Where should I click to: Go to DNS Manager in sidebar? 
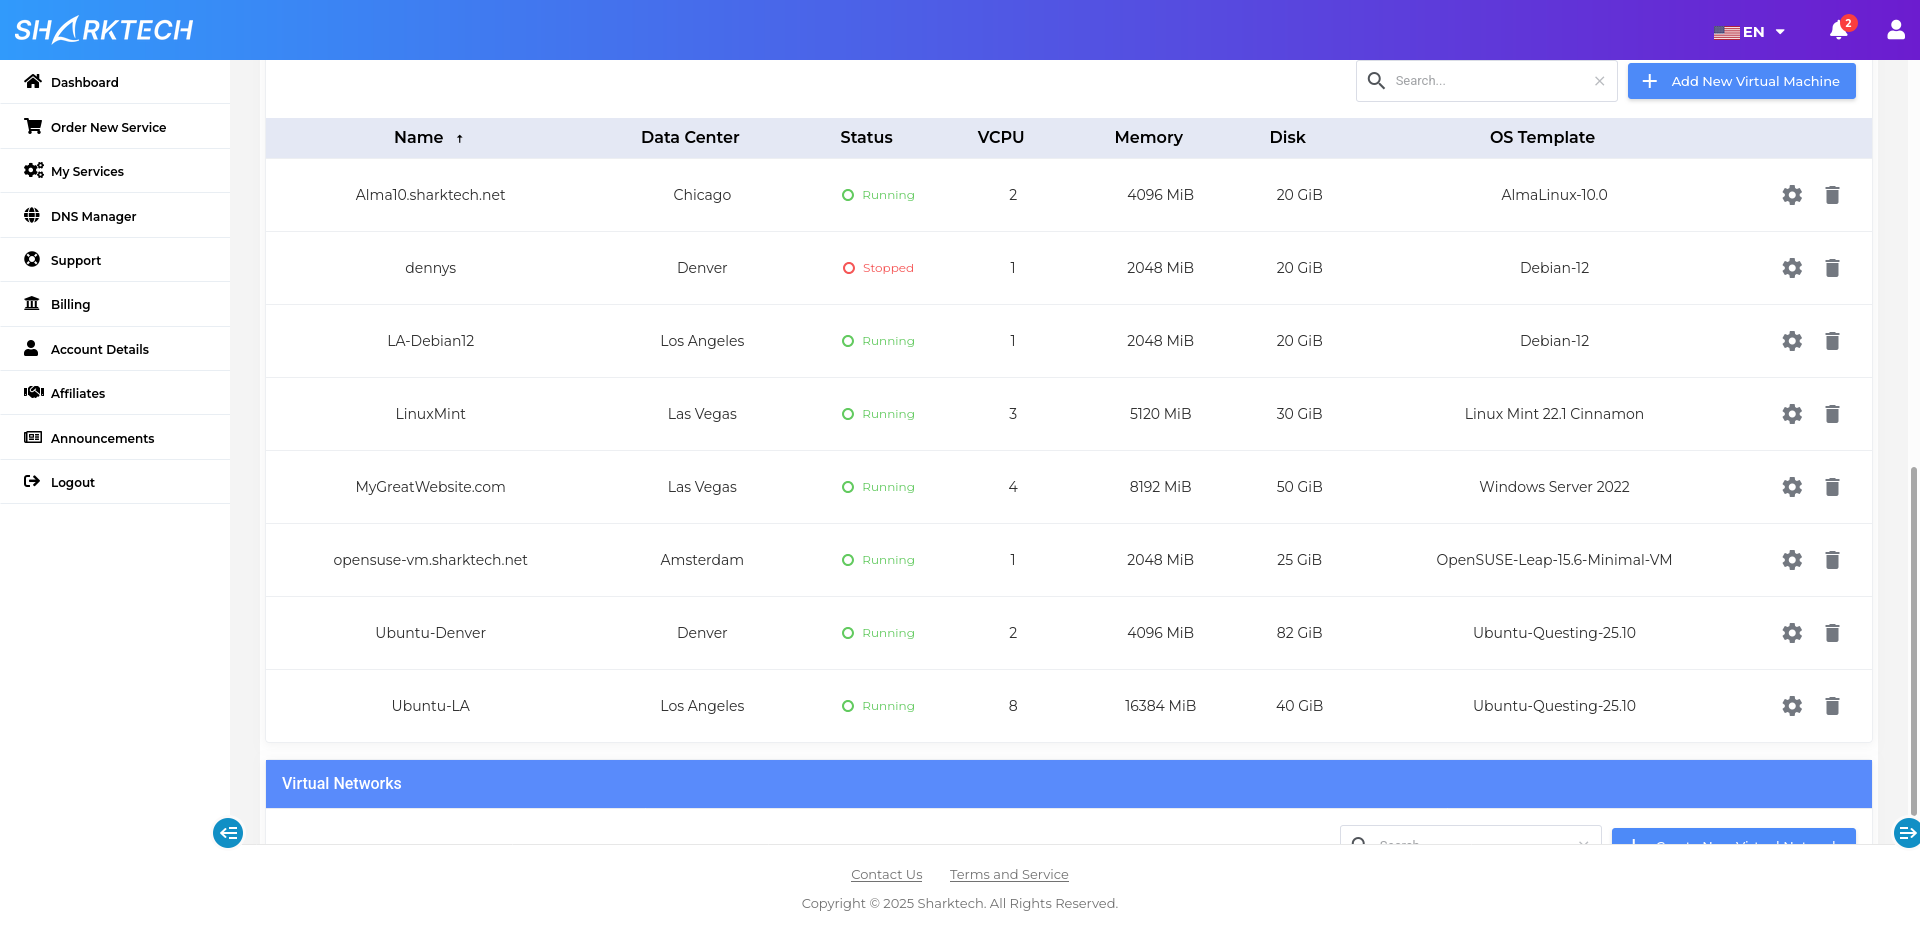pos(93,216)
